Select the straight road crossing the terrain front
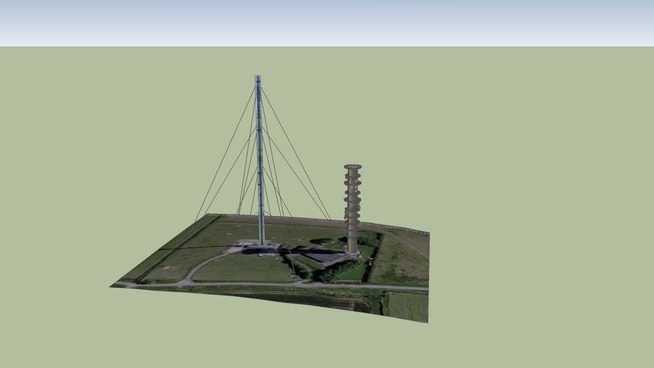Viewport: 654px width, 368px height. 271,285
